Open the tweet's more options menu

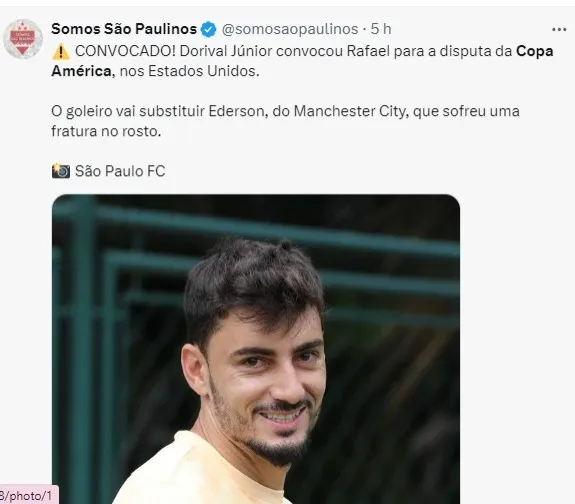(x=559, y=30)
